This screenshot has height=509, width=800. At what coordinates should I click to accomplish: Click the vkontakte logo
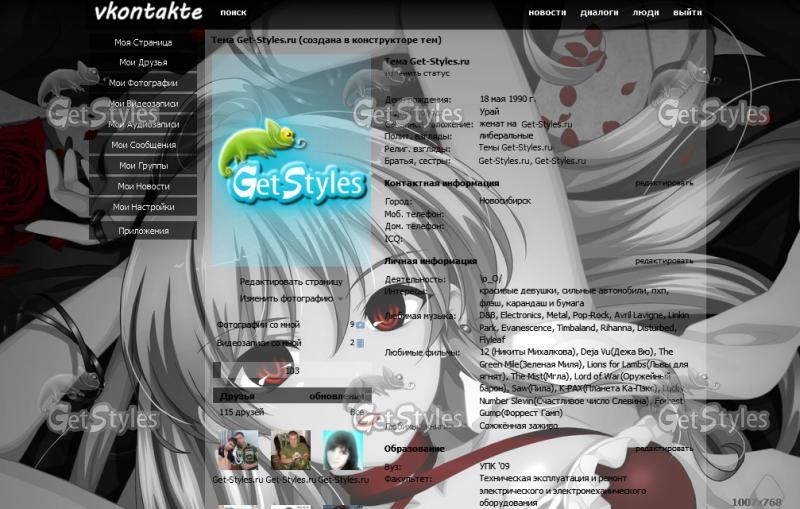[148, 12]
